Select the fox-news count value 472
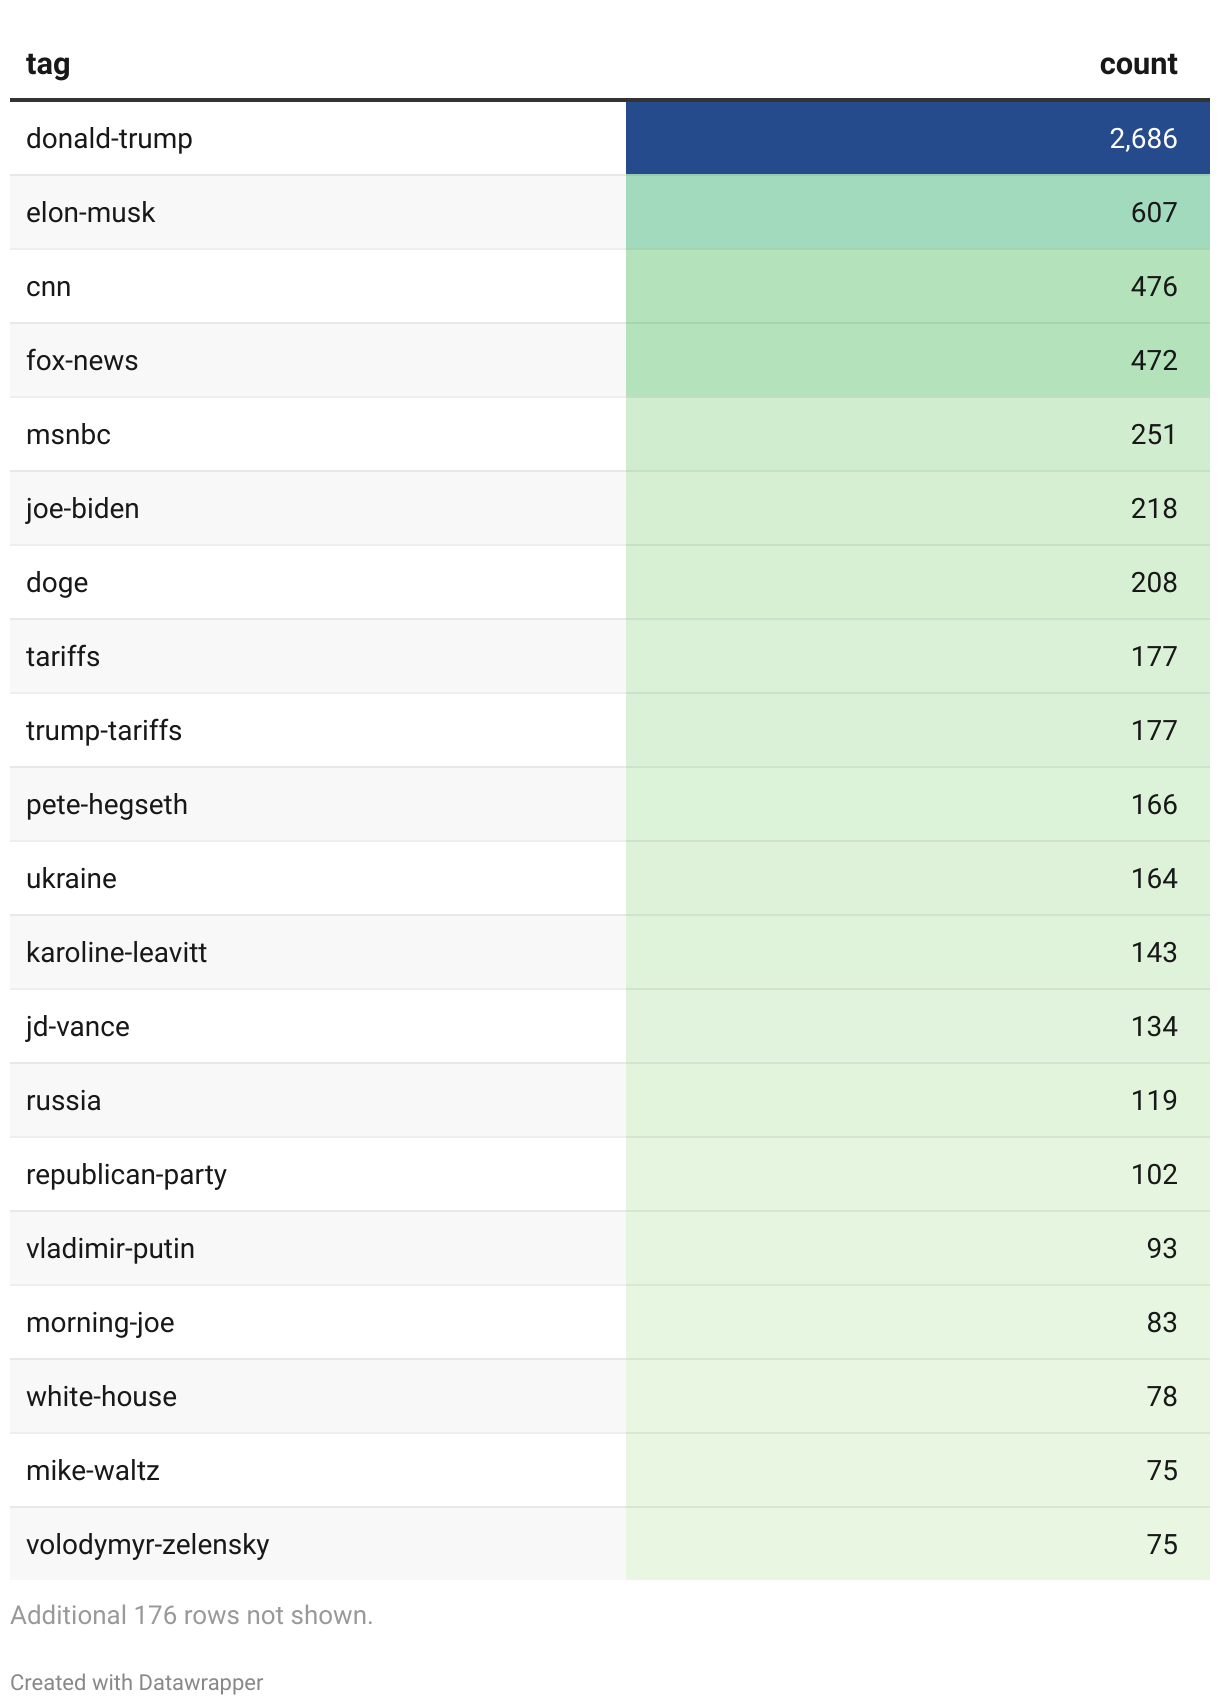This screenshot has width=1220, height=1706. pyautogui.click(x=1153, y=360)
